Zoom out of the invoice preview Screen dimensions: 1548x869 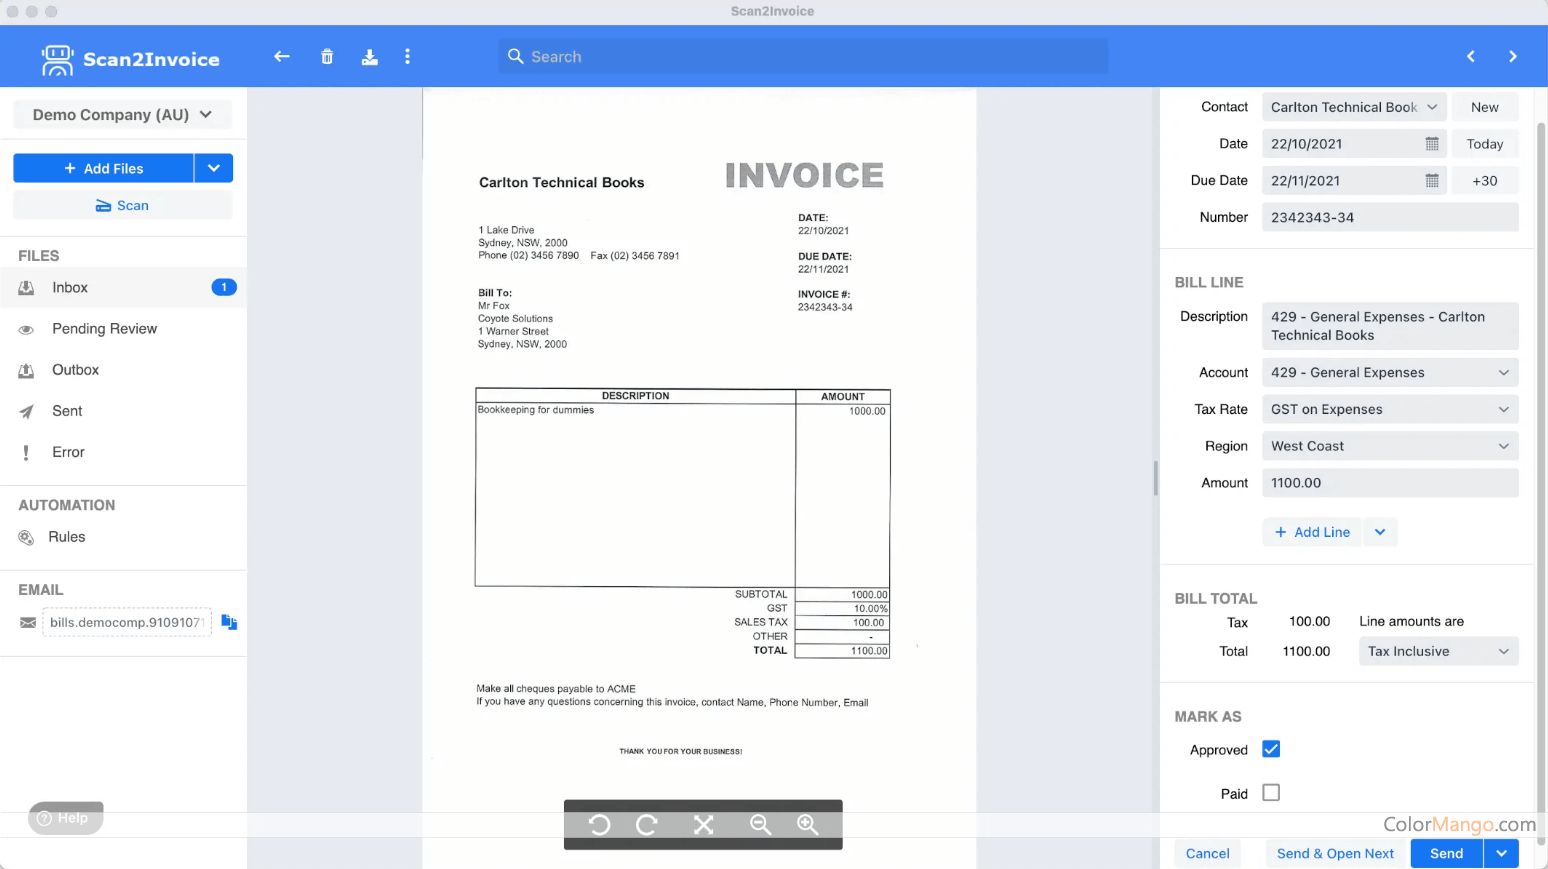tap(760, 824)
